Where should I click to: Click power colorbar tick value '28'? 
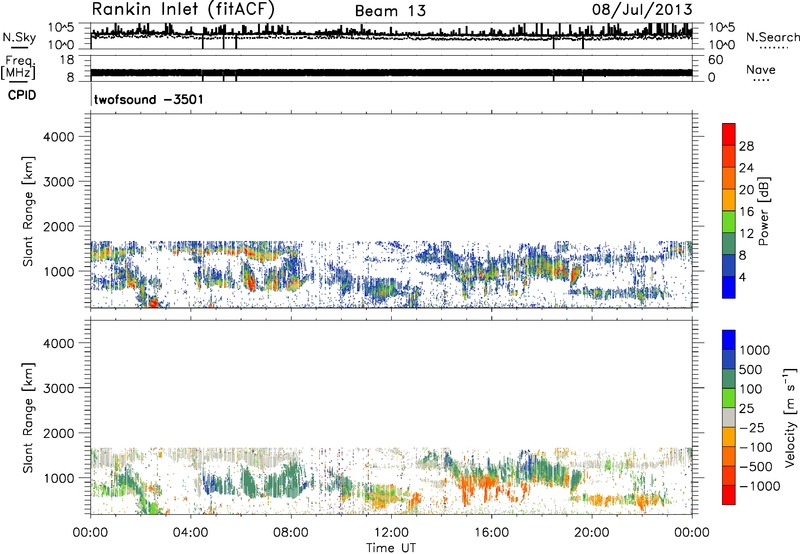tap(746, 146)
